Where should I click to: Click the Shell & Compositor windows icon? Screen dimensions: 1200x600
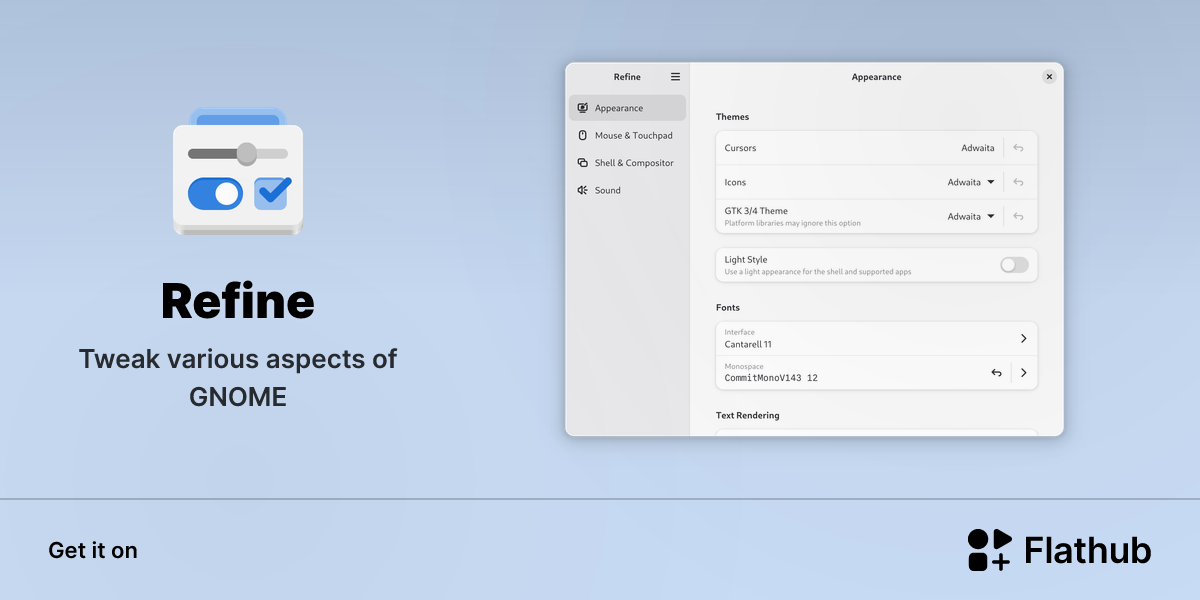pos(582,163)
